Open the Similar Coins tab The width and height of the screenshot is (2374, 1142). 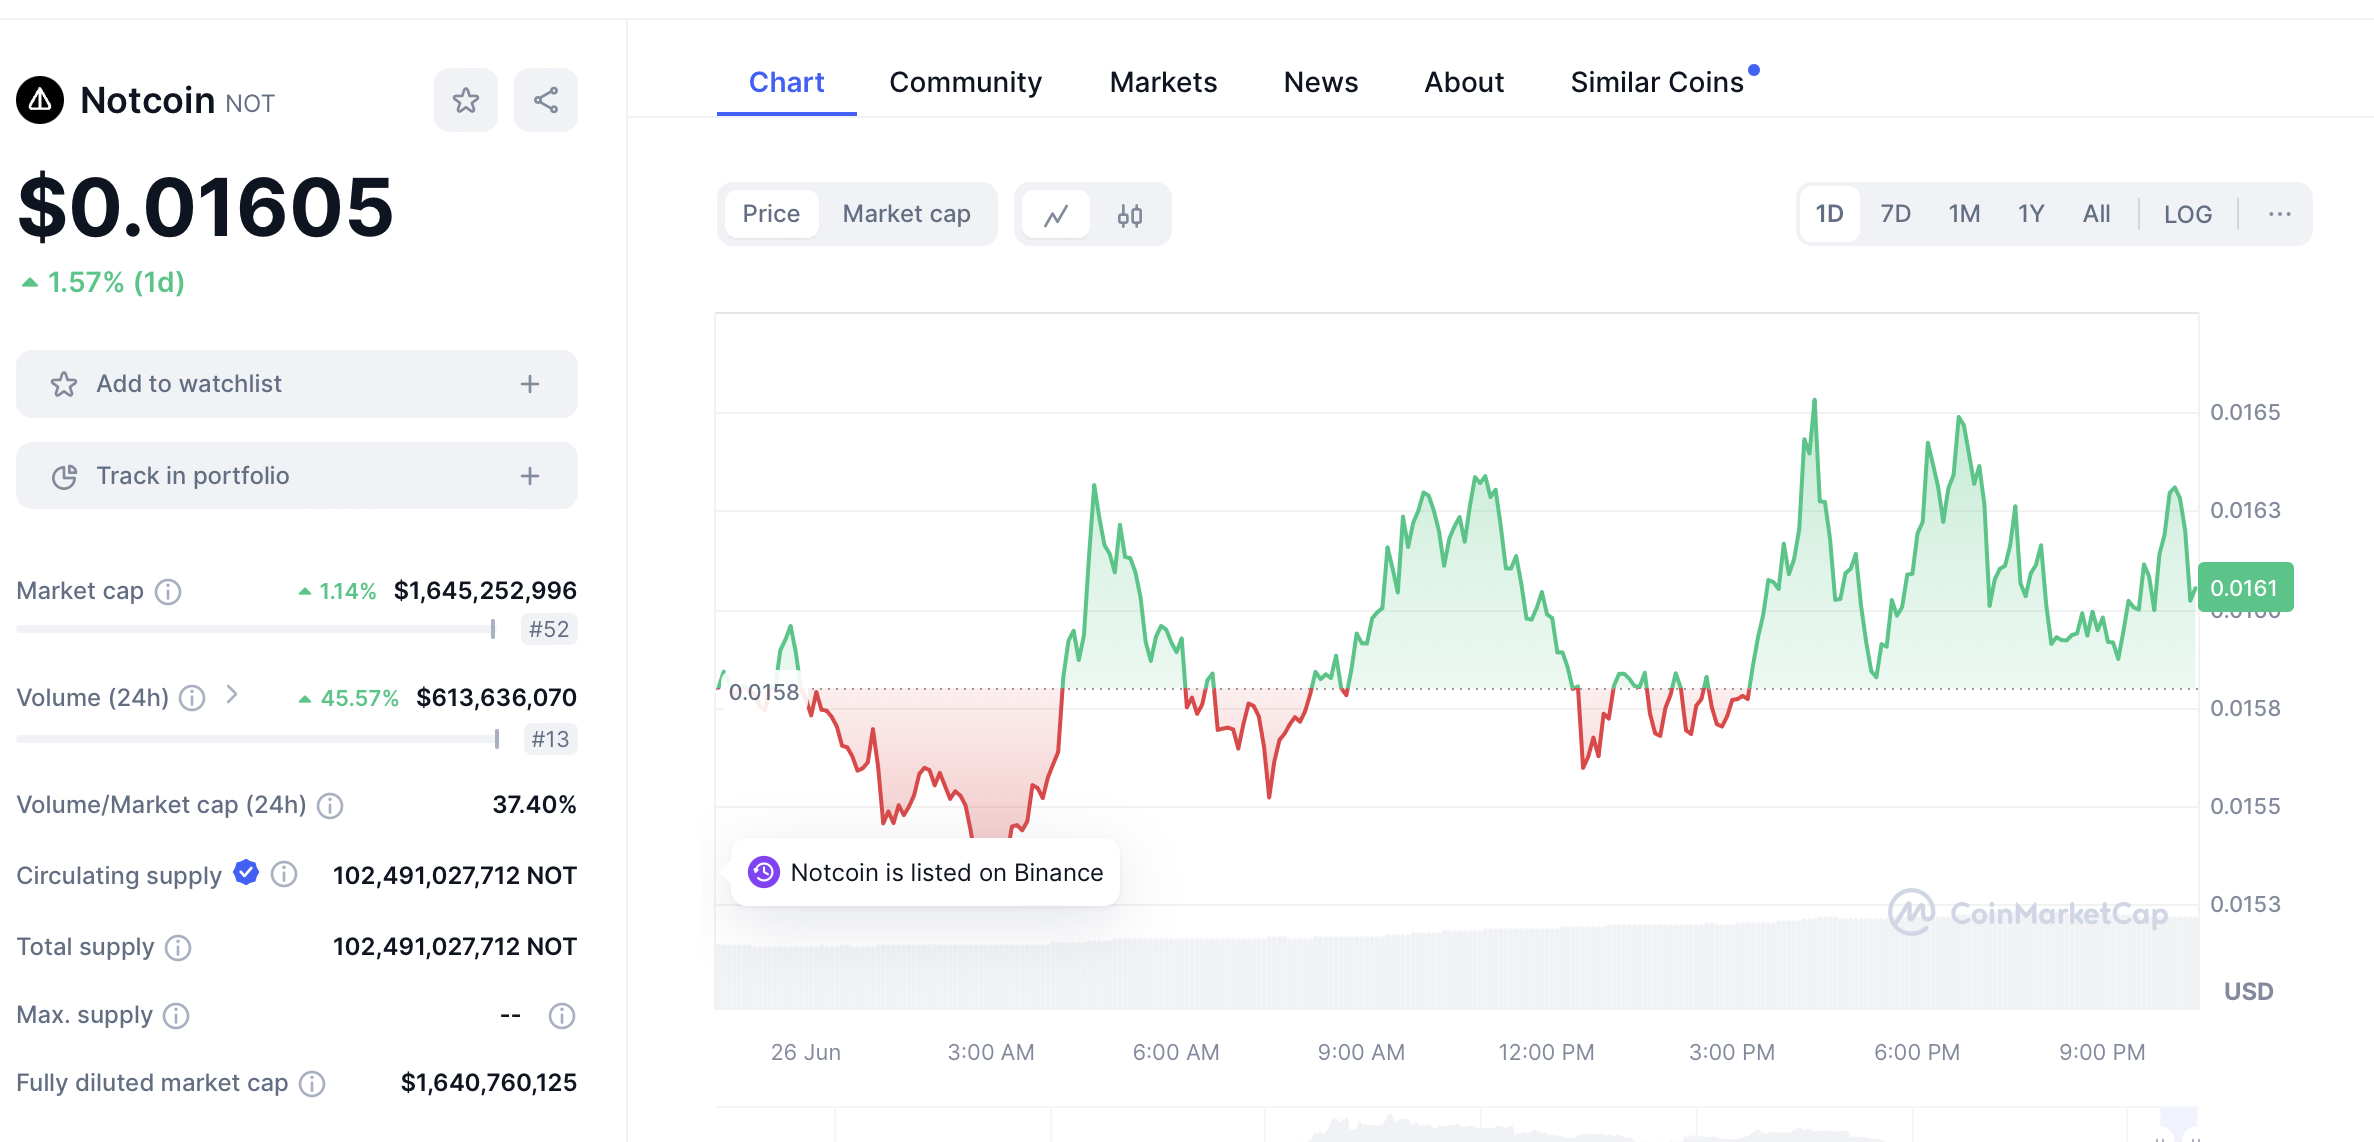pos(1656,82)
